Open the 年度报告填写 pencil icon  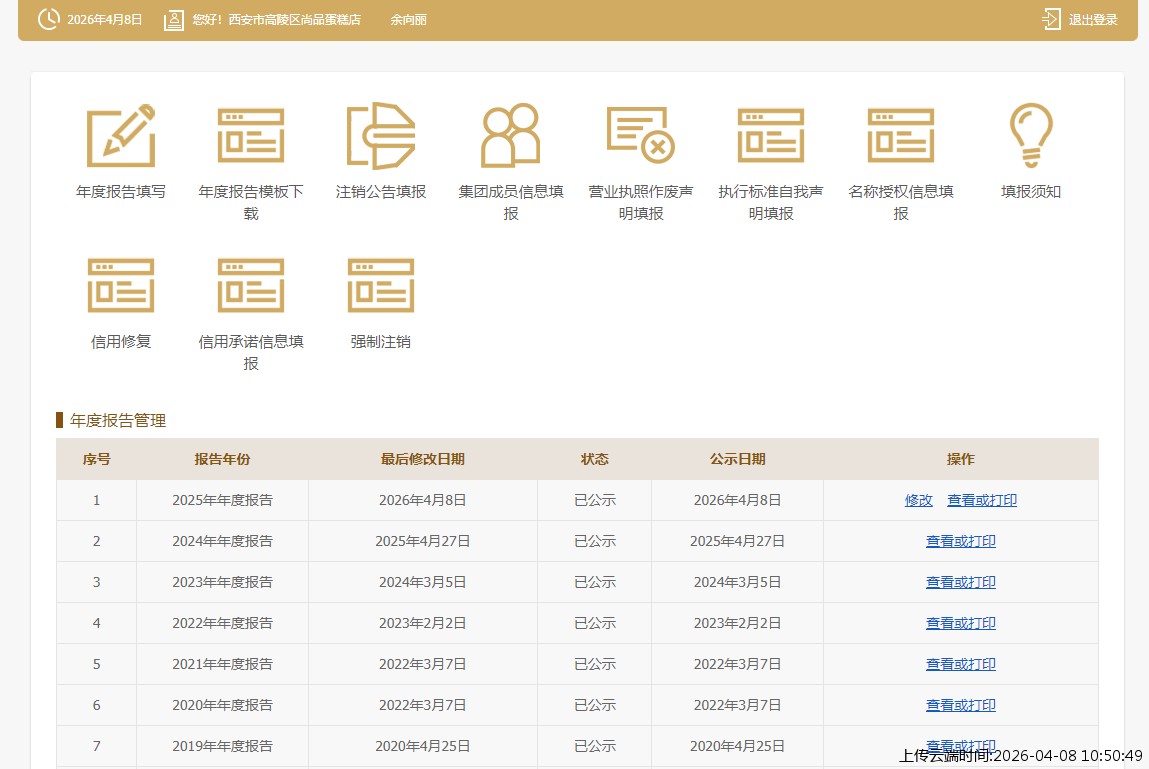pos(121,136)
